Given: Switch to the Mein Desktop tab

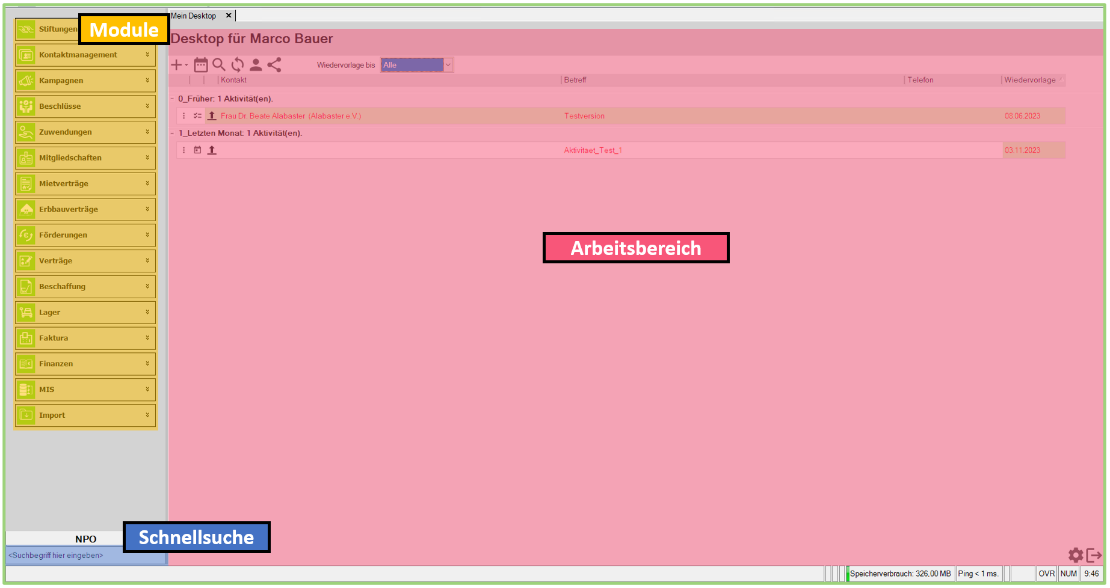Looking at the screenshot, I should click(x=196, y=15).
